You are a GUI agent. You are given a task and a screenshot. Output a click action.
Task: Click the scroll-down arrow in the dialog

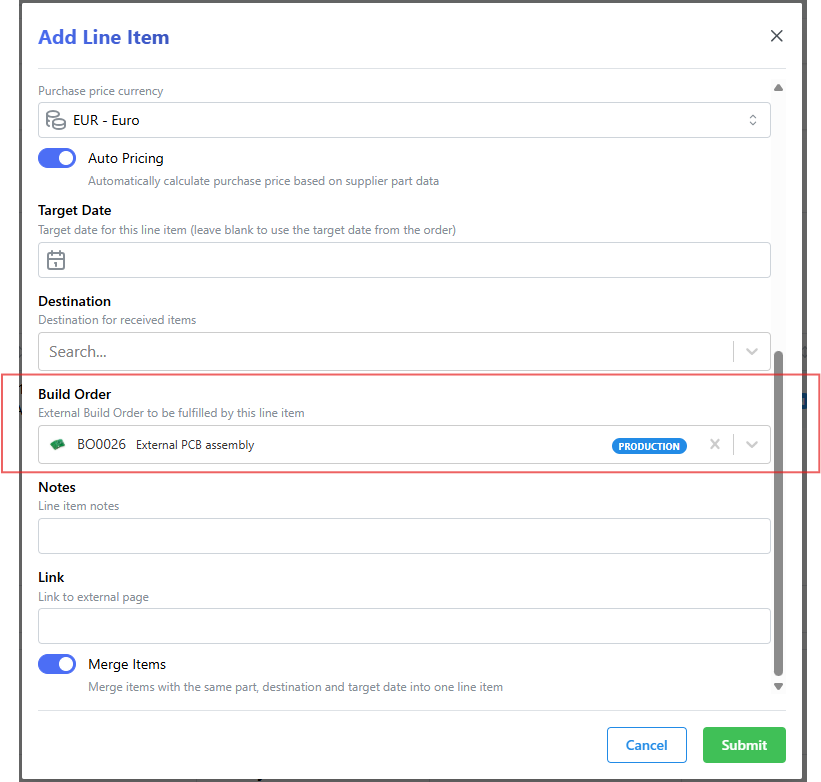click(x=778, y=686)
